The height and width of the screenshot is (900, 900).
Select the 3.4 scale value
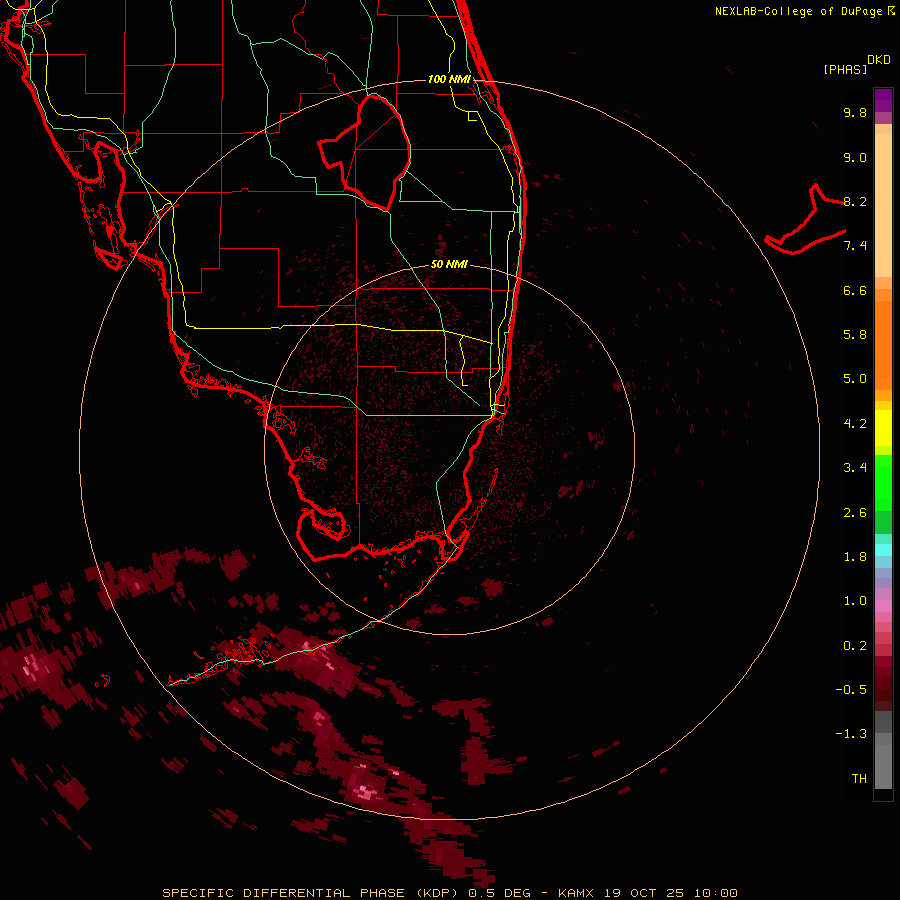pyautogui.click(x=855, y=468)
